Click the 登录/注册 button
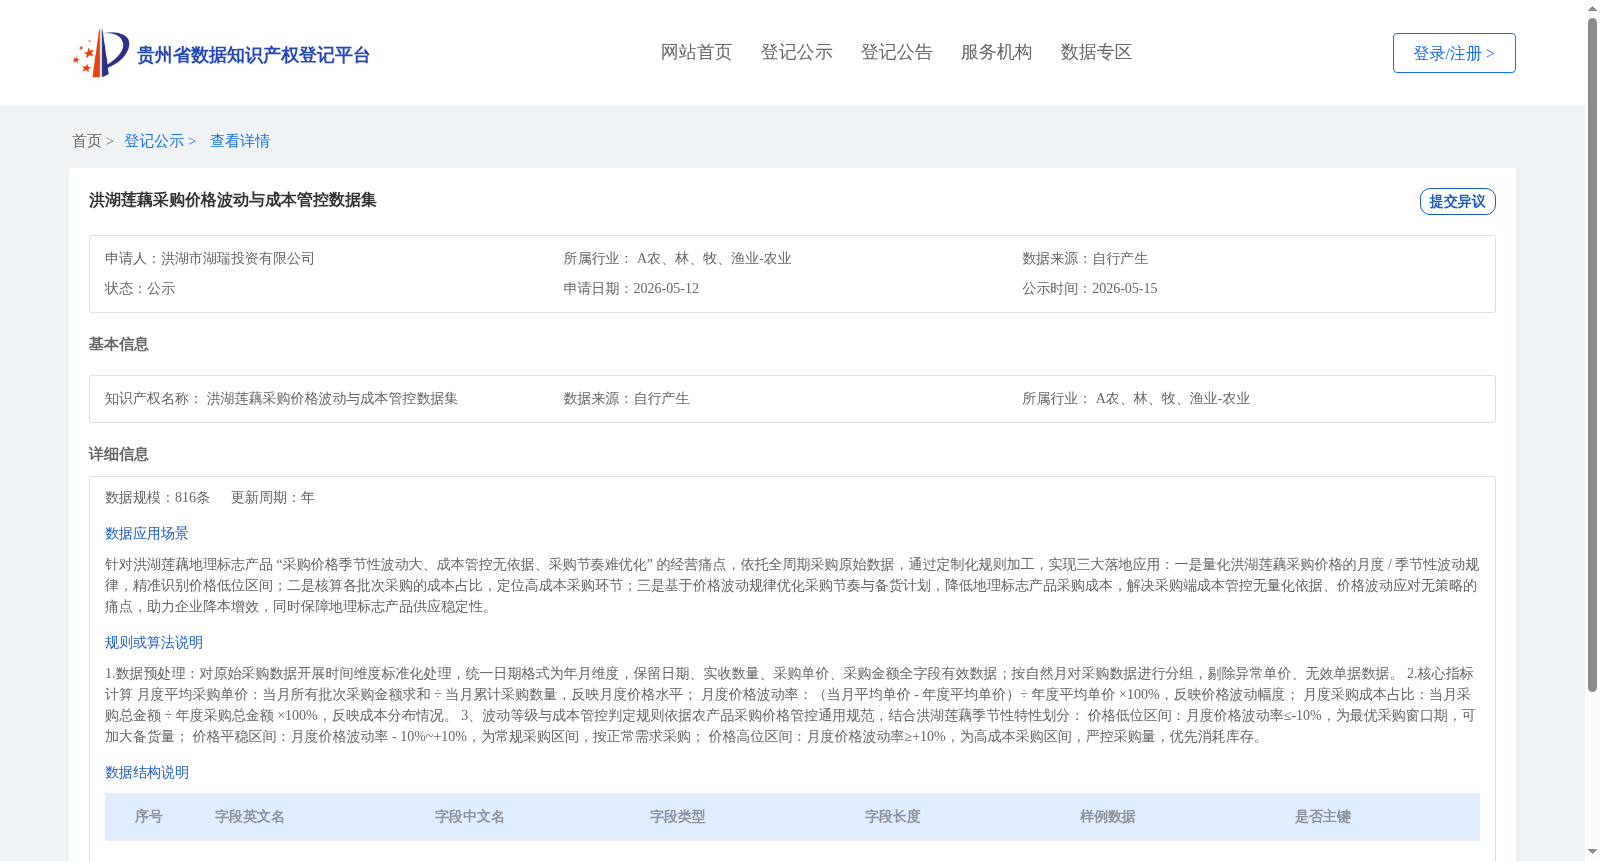Viewport: 1600px width, 861px height. point(1454,53)
